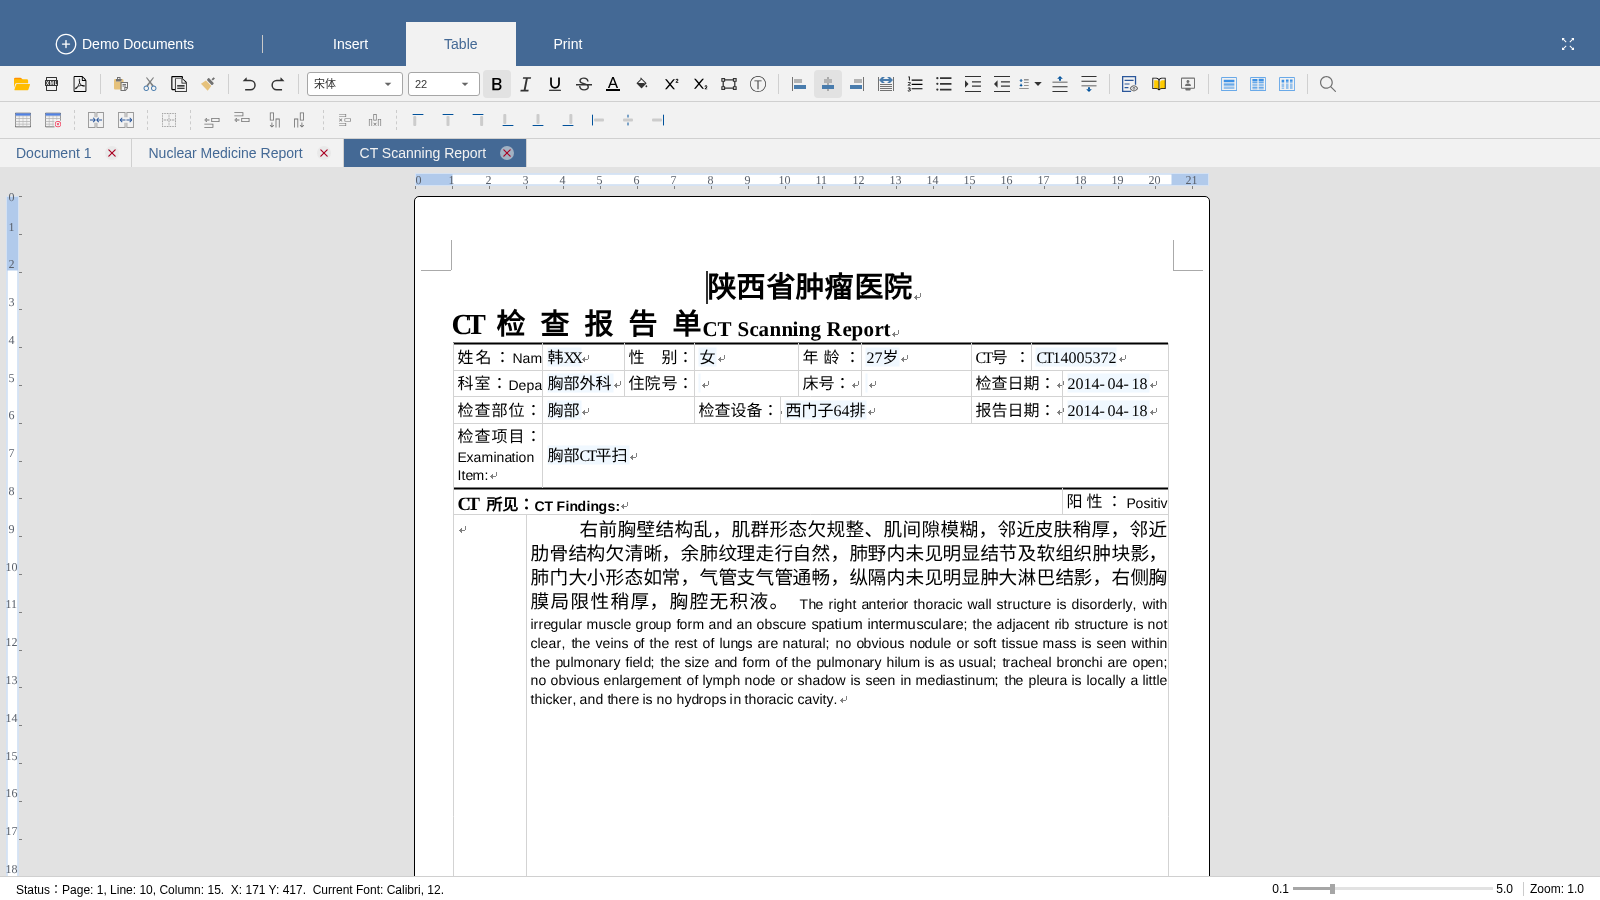Screen dimensions: 1600x900
Task: Align cell content to top left
Action: [418, 120]
